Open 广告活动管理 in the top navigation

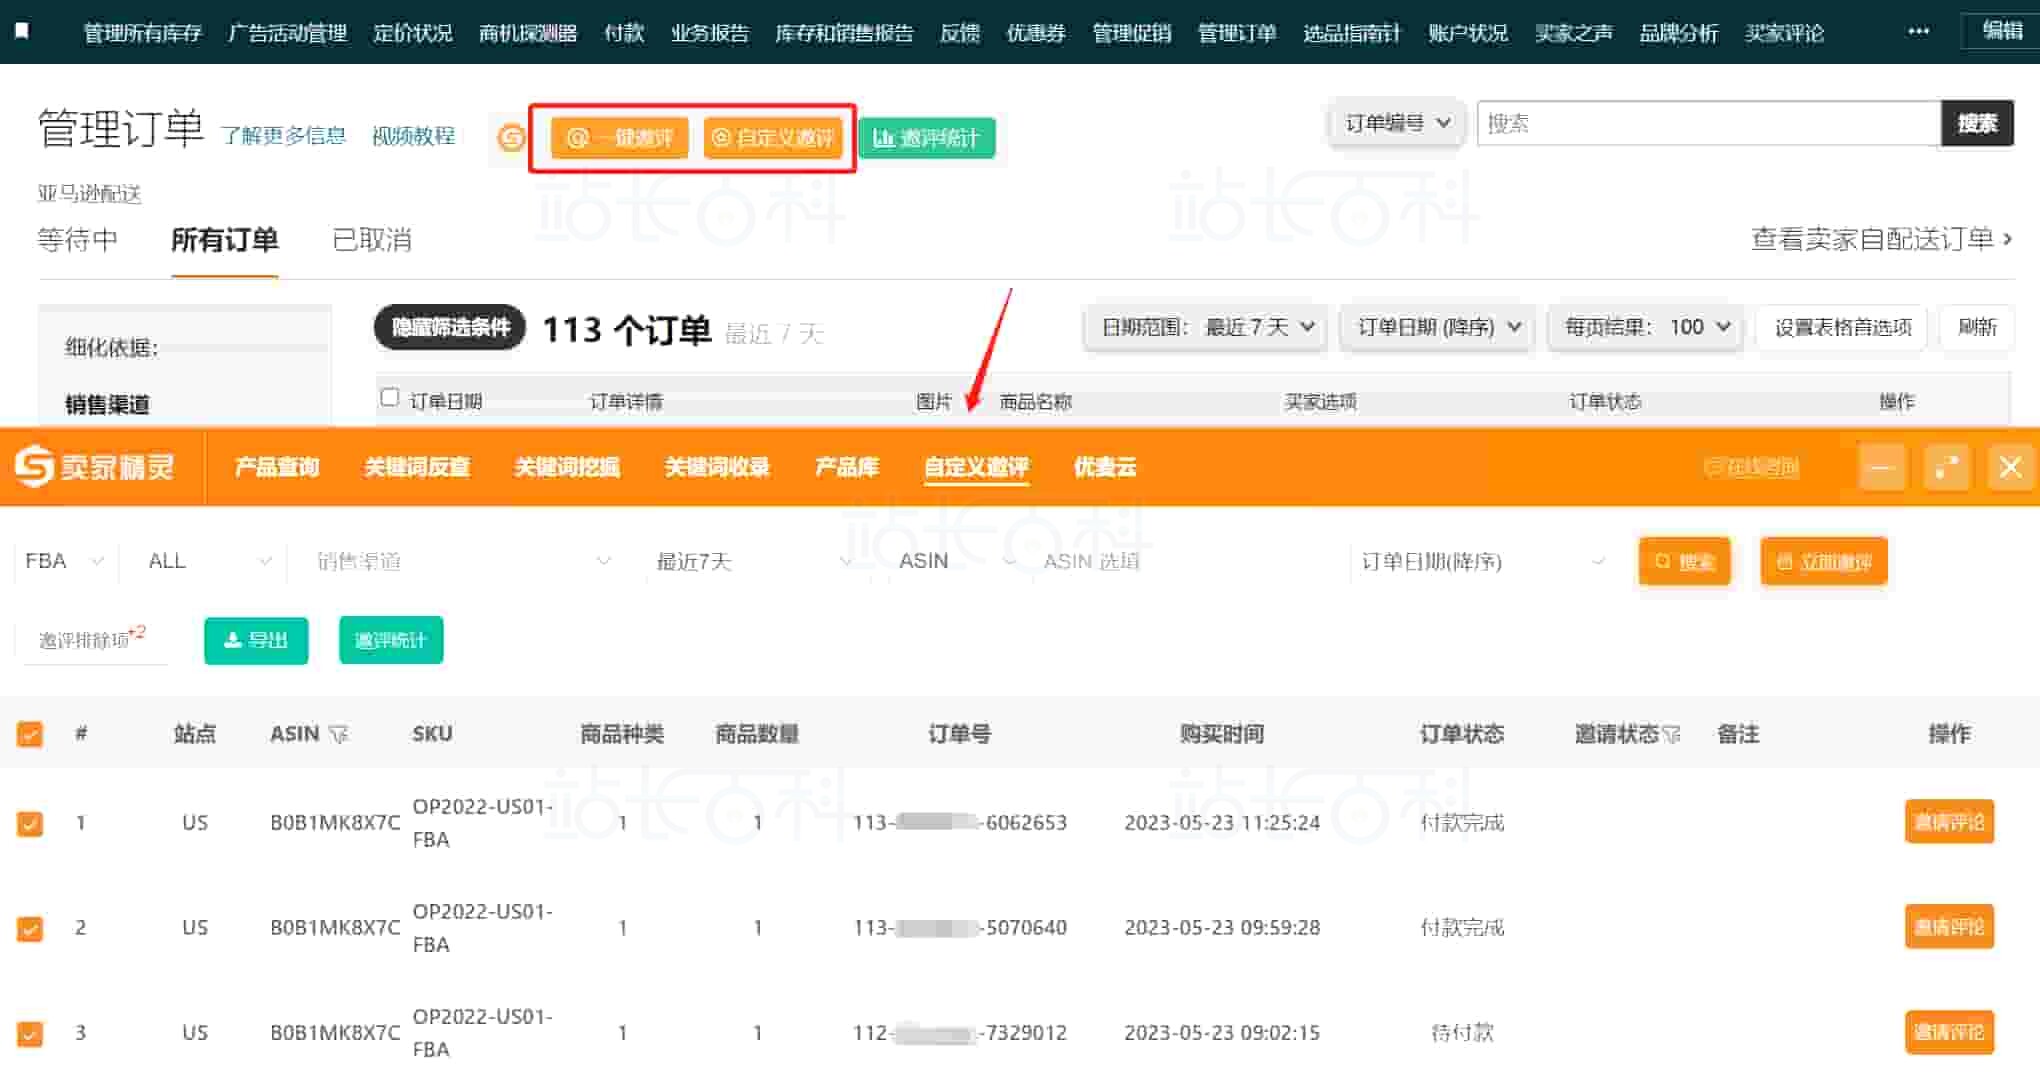point(288,33)
